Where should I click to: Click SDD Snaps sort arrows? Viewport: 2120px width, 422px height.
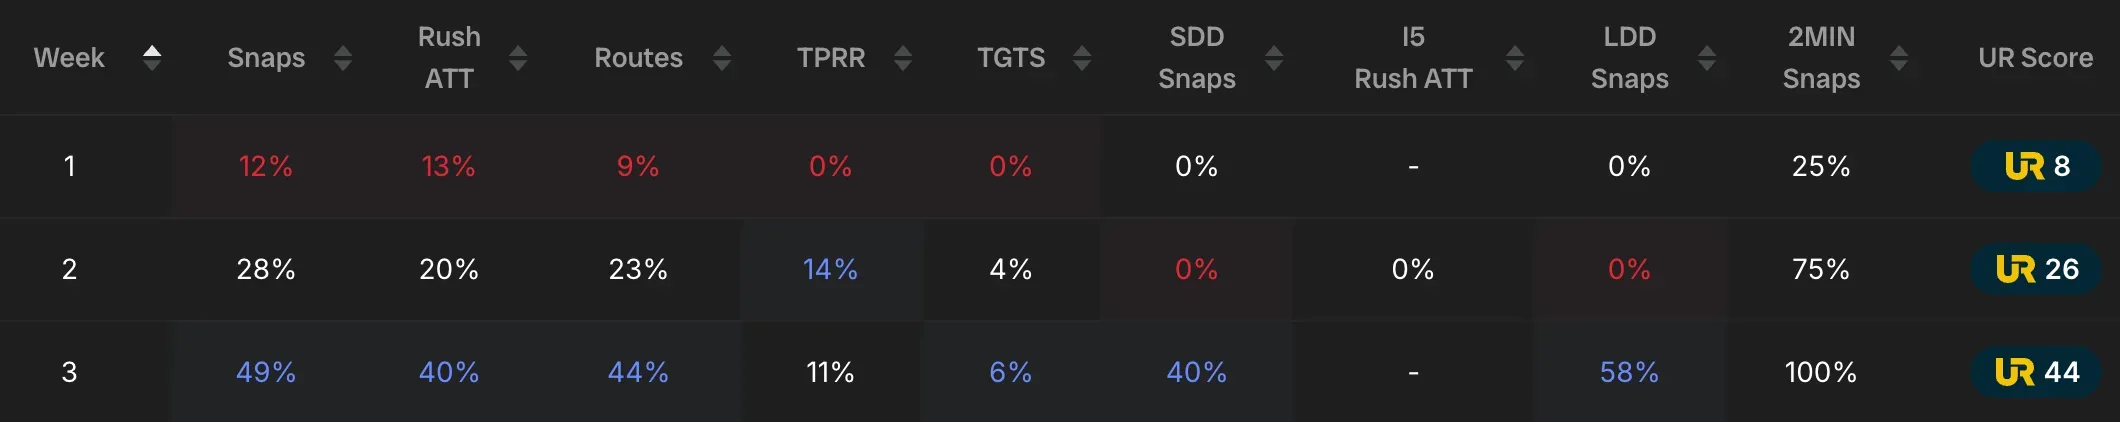pyautogui.click(x=1274, y=58)
